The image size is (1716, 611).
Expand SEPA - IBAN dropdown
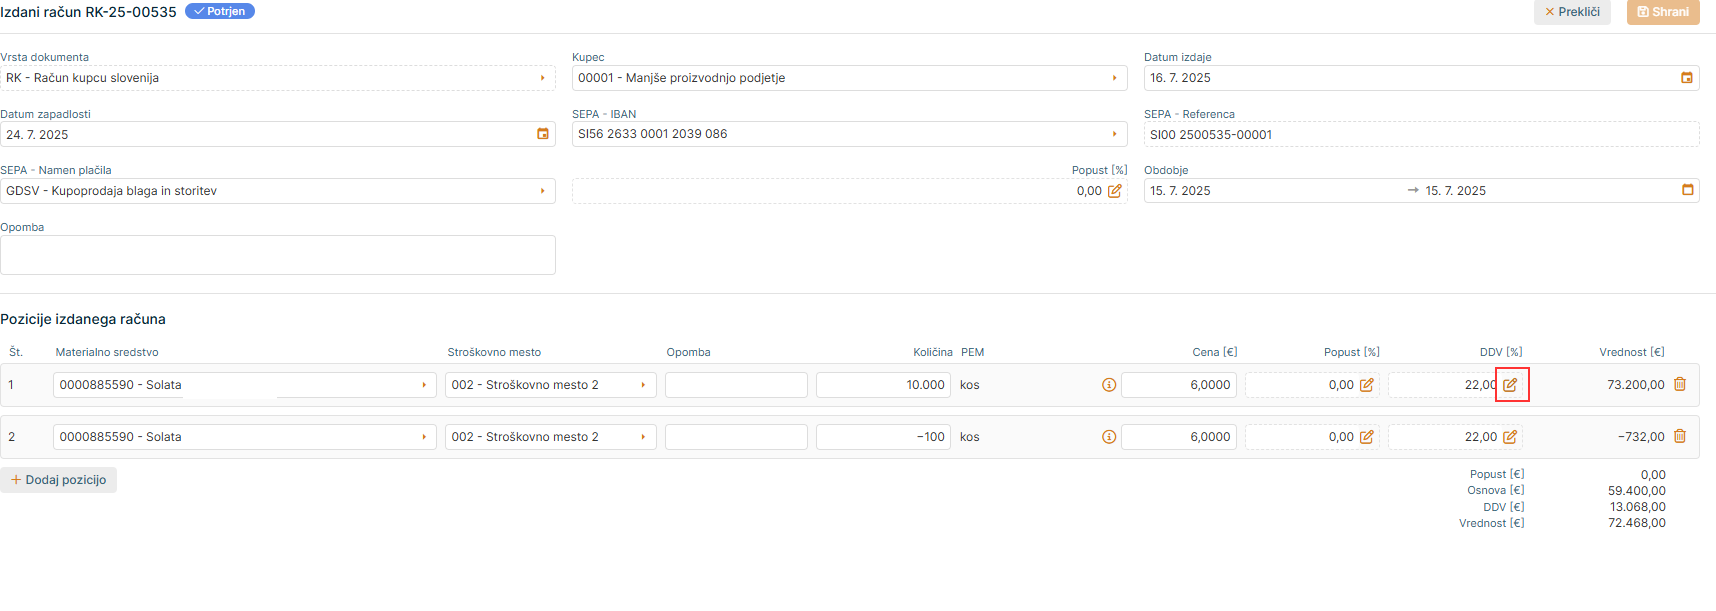click(1115, 134)
